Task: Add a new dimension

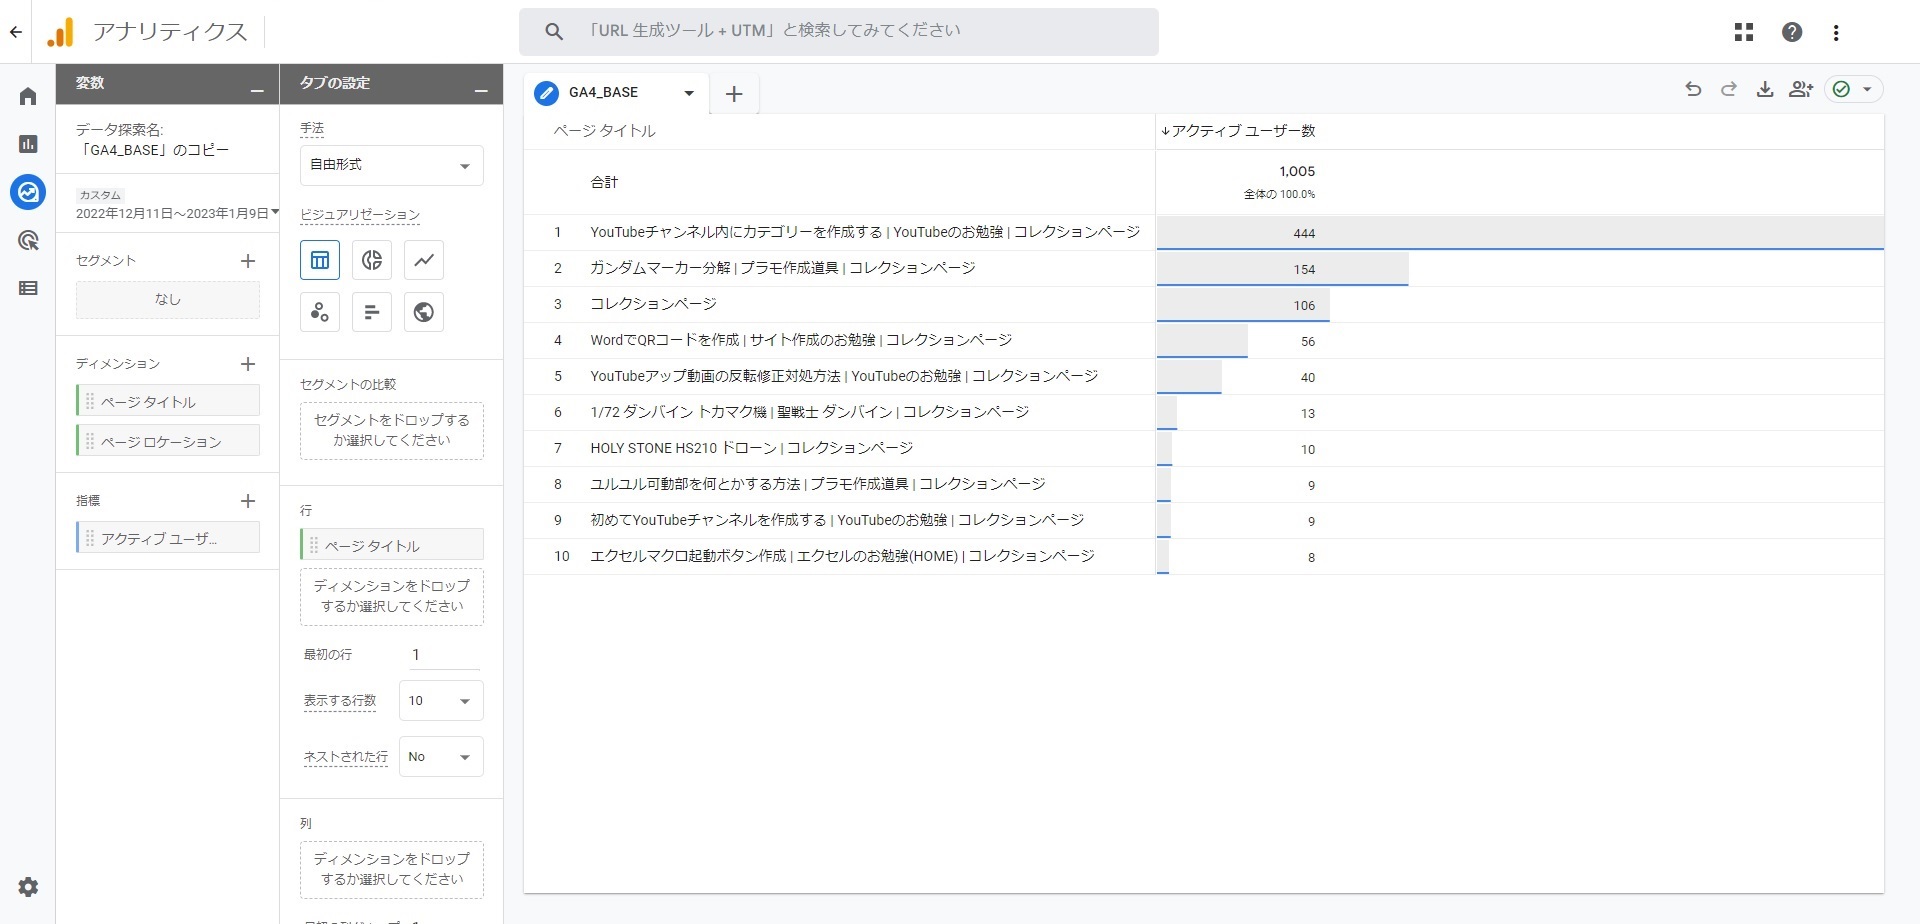Action: [248, 364]
